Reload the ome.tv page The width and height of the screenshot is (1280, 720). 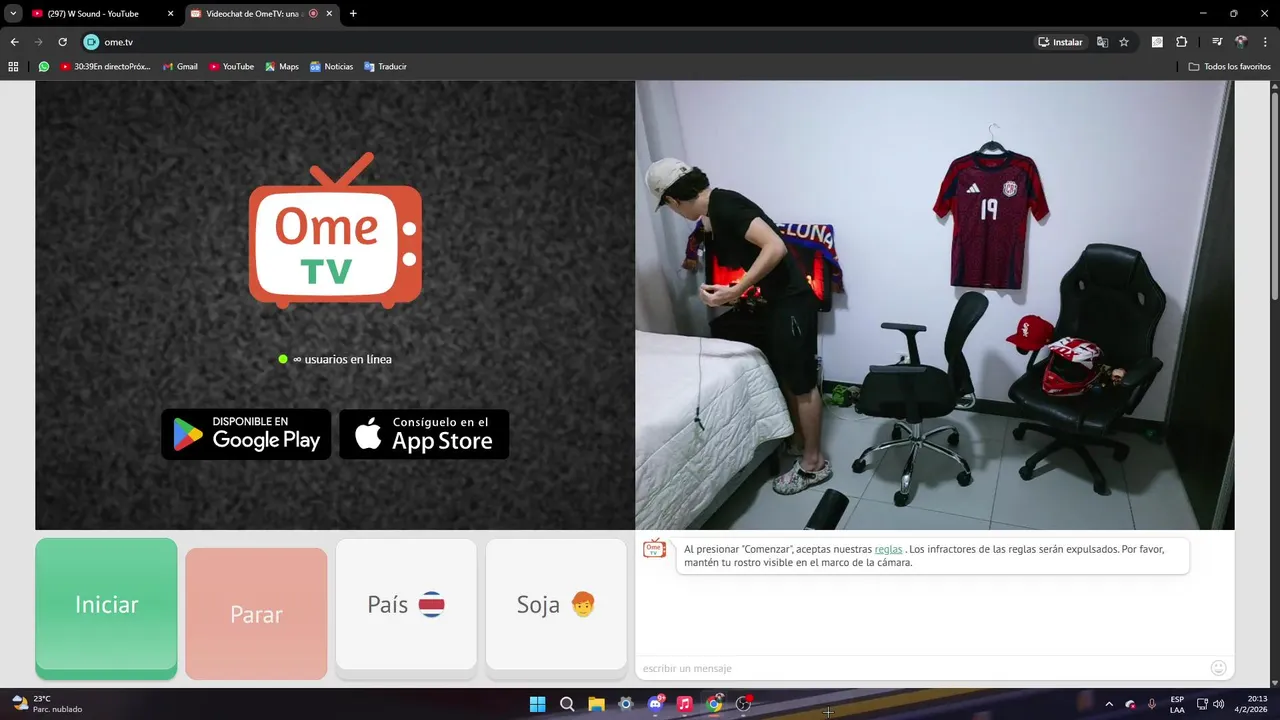[x=62, y=42]
